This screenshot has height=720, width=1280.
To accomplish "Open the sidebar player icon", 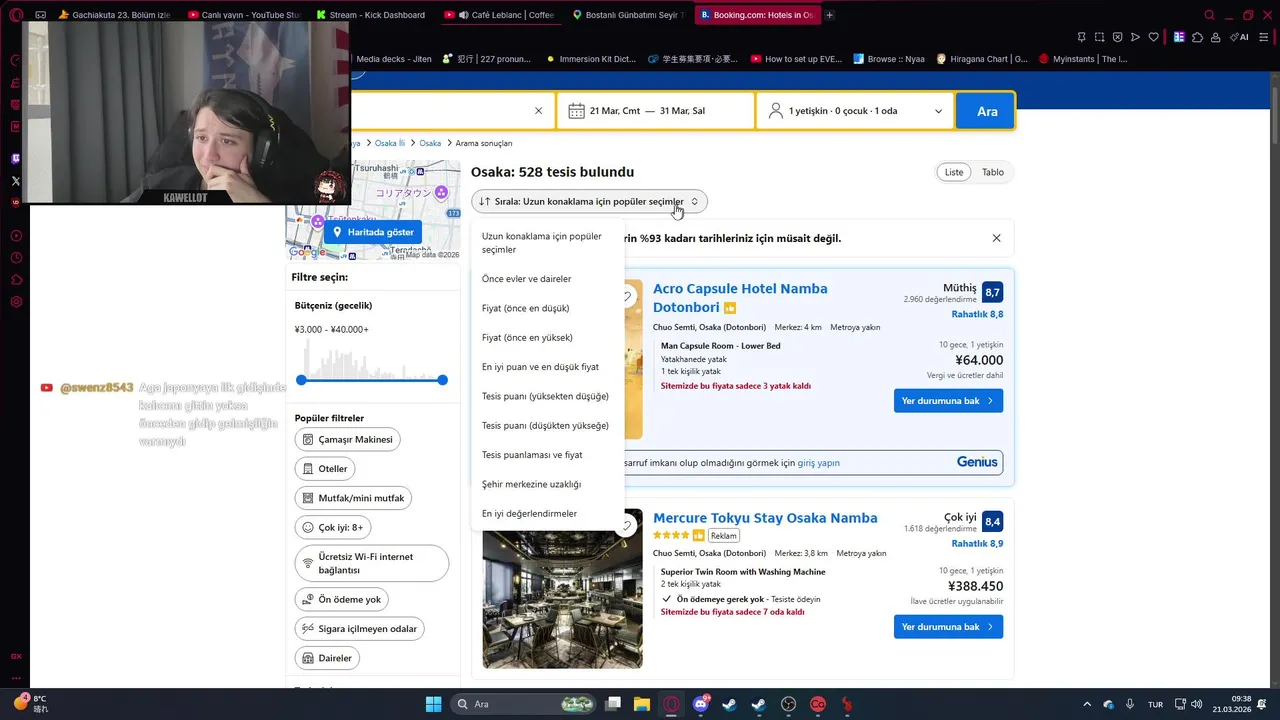I will 16,236.
